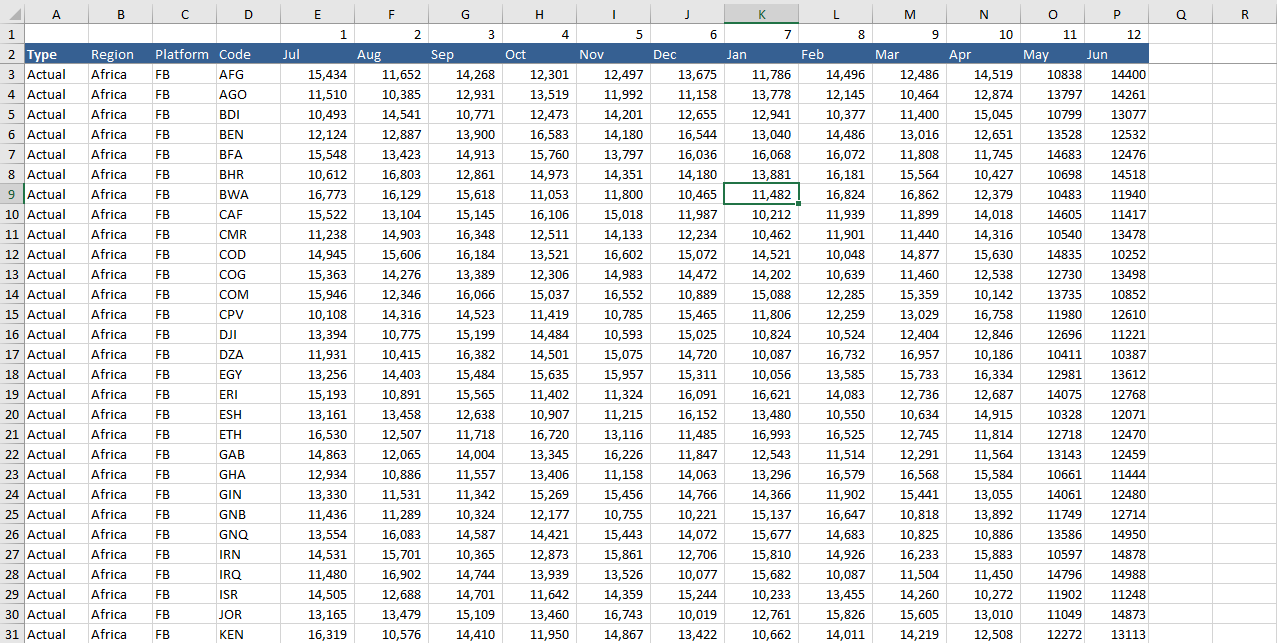Image resolution: width=1277 pixels, height=643 pixels.
Task: Click the Mar header cell
Action: tap(909, 54)
